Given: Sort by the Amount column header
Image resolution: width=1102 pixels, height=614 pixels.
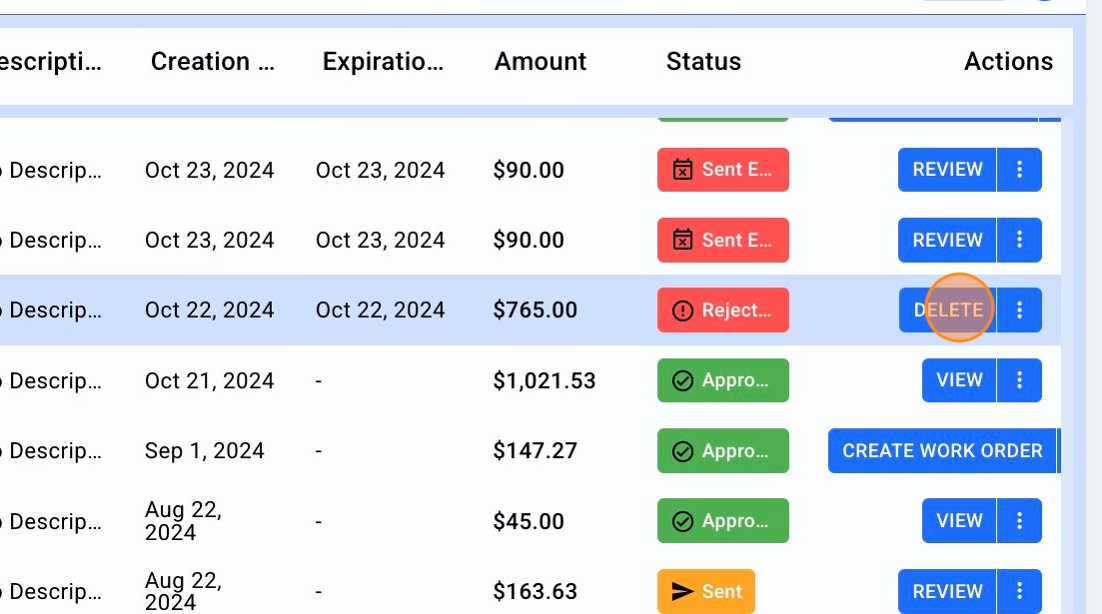Looking at the screenshot, I should [x=540, y=62].
